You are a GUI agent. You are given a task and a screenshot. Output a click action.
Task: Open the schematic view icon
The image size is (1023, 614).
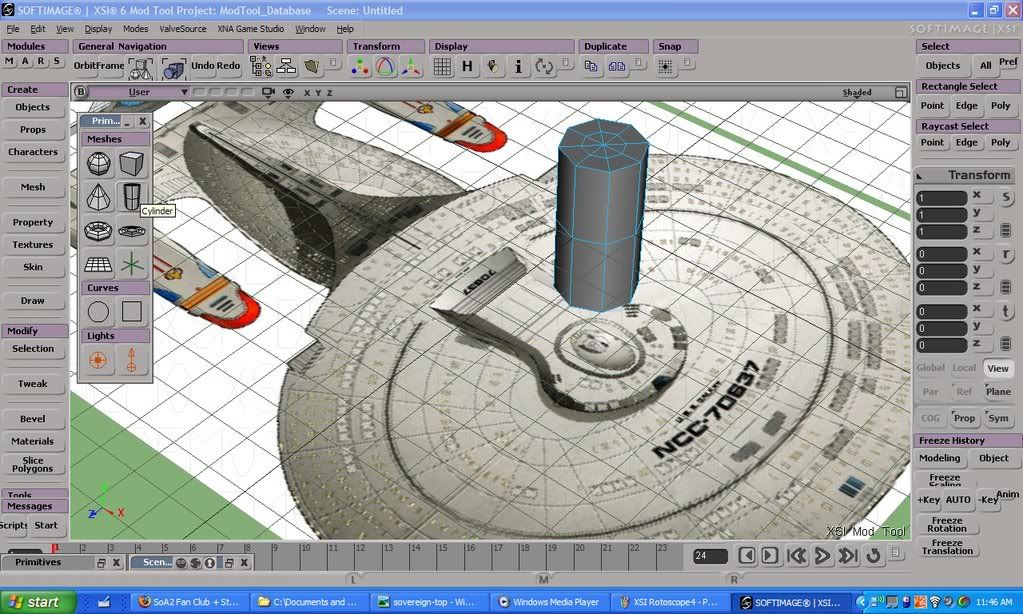tap(286, 67)
